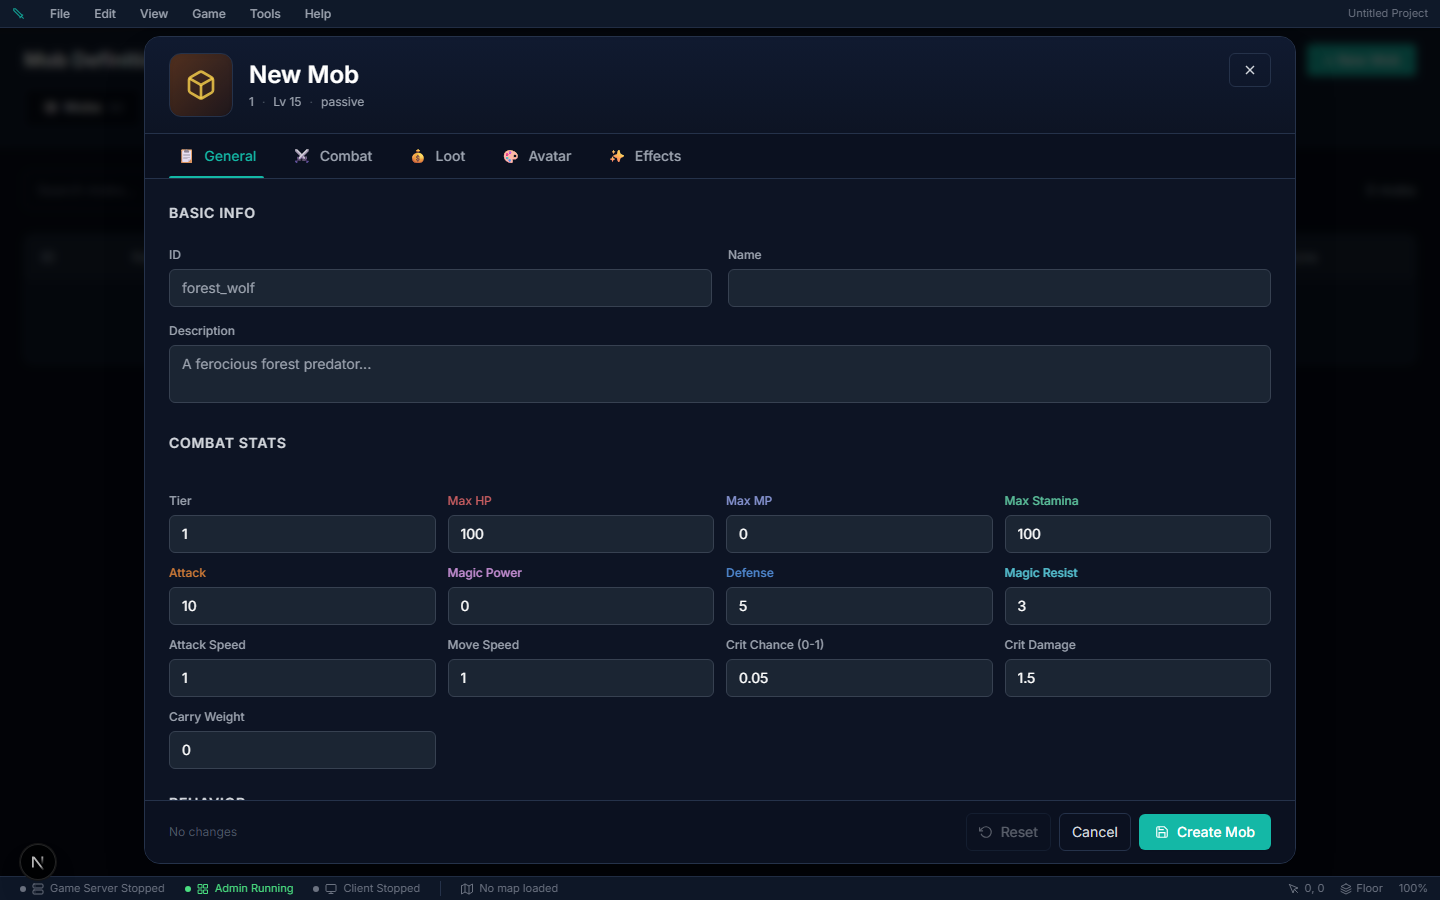1440x900 pixels.
Task: Focus the Magic Resist field
Action: [x=1138, y=606]
